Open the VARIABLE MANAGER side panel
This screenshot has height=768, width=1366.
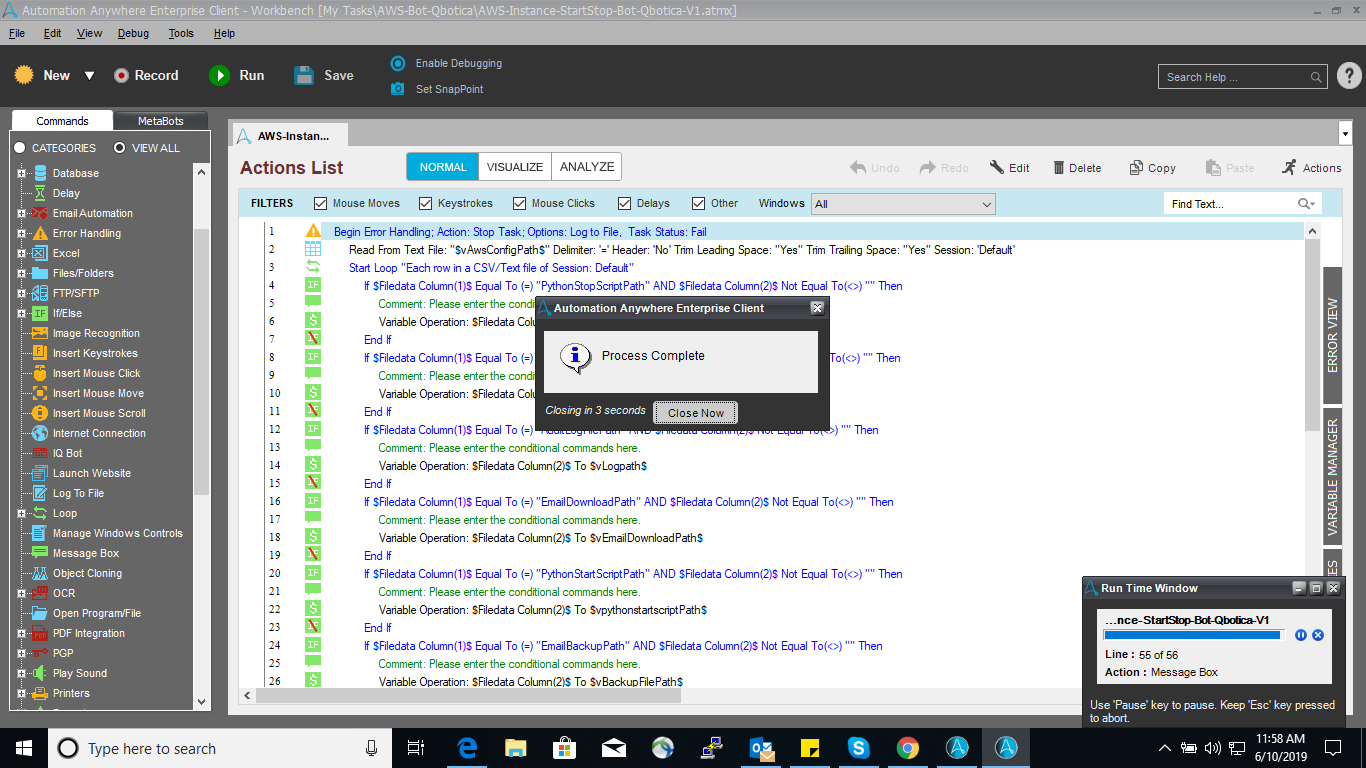tap(1332, 477)
